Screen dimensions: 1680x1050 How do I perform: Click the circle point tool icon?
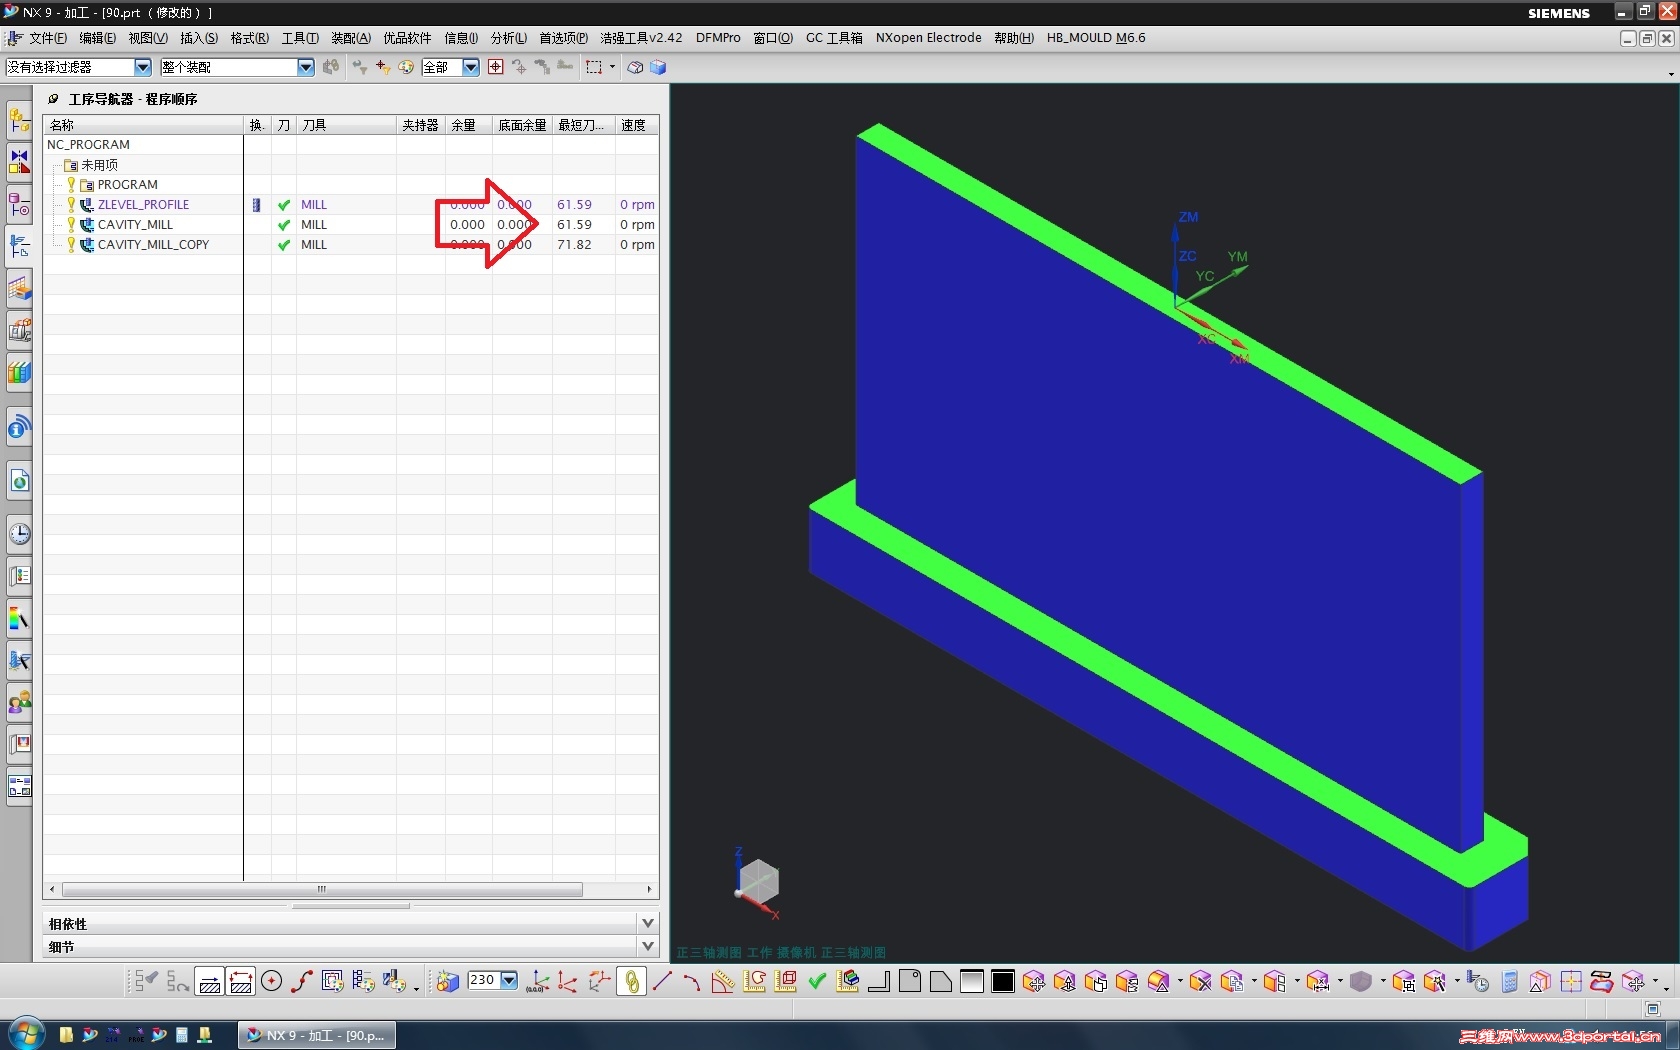click(x=271, y=981)
